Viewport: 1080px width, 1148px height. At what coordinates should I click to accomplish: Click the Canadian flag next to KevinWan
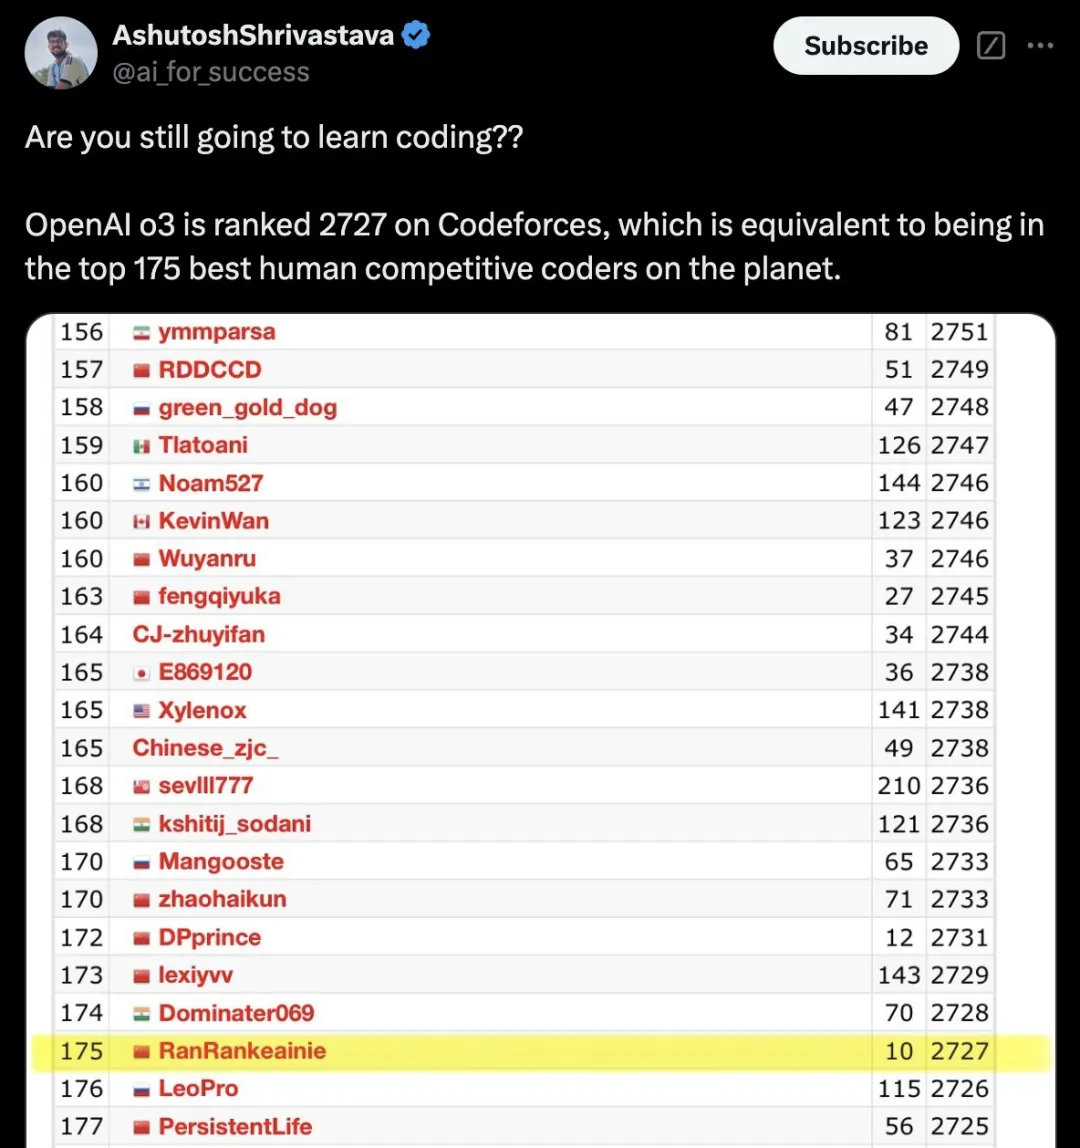tap(142, 520)
